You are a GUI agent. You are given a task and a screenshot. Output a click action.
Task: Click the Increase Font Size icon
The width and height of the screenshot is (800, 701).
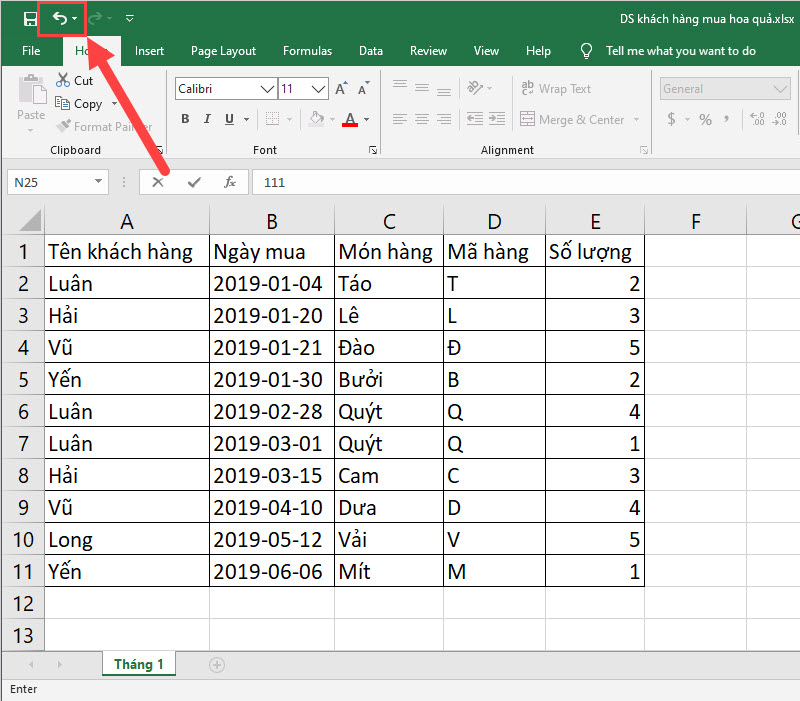[x=341, y=89]
